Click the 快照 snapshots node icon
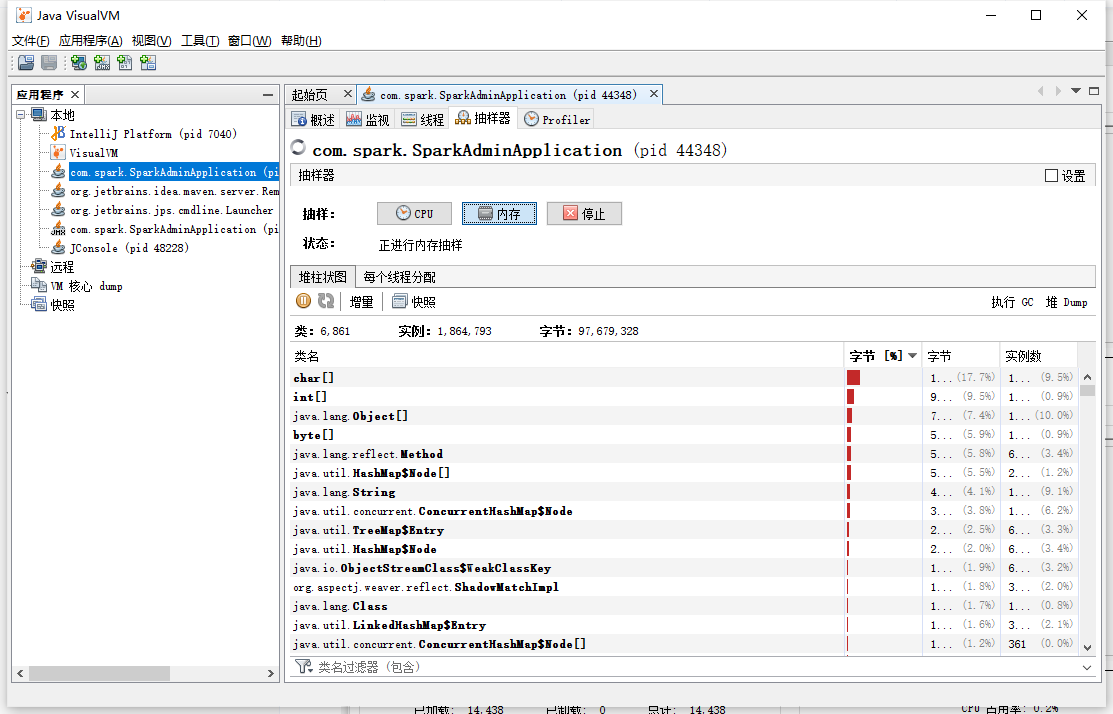 (x=39, y=305)
